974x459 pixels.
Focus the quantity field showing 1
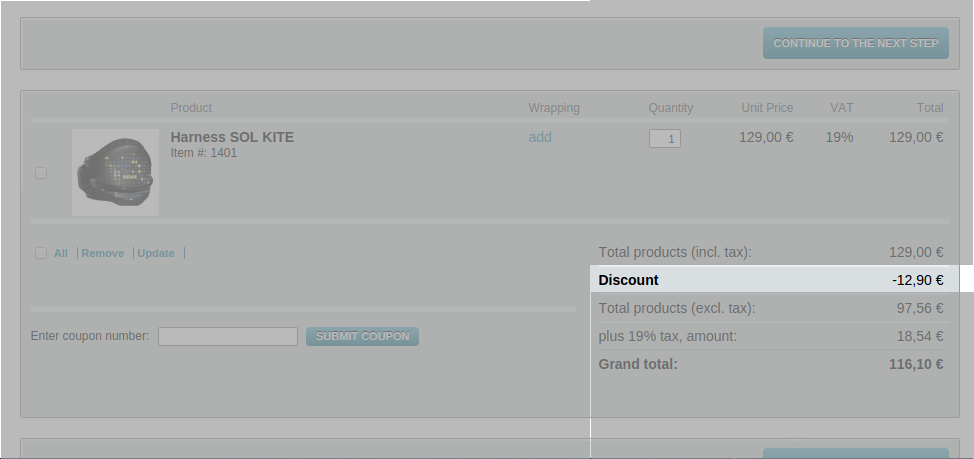[665, 139]
